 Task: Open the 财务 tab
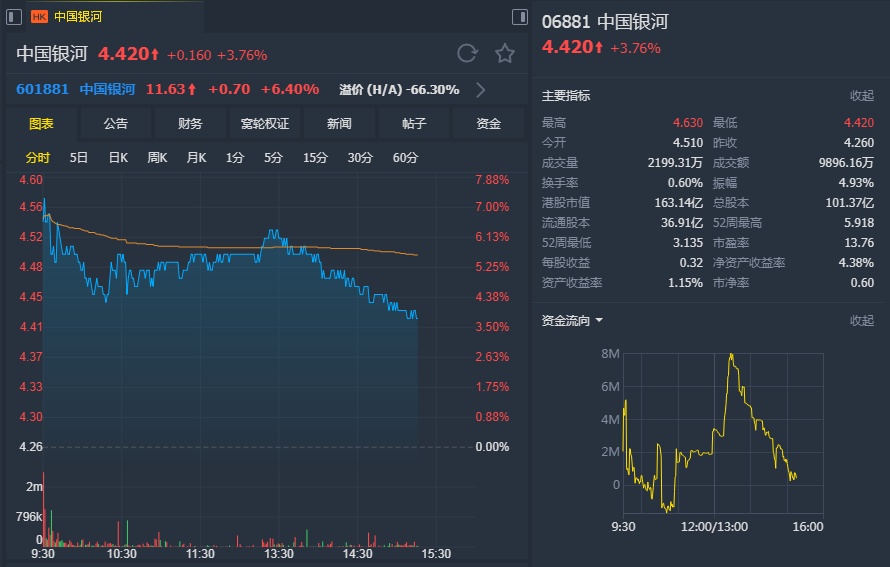190,124
